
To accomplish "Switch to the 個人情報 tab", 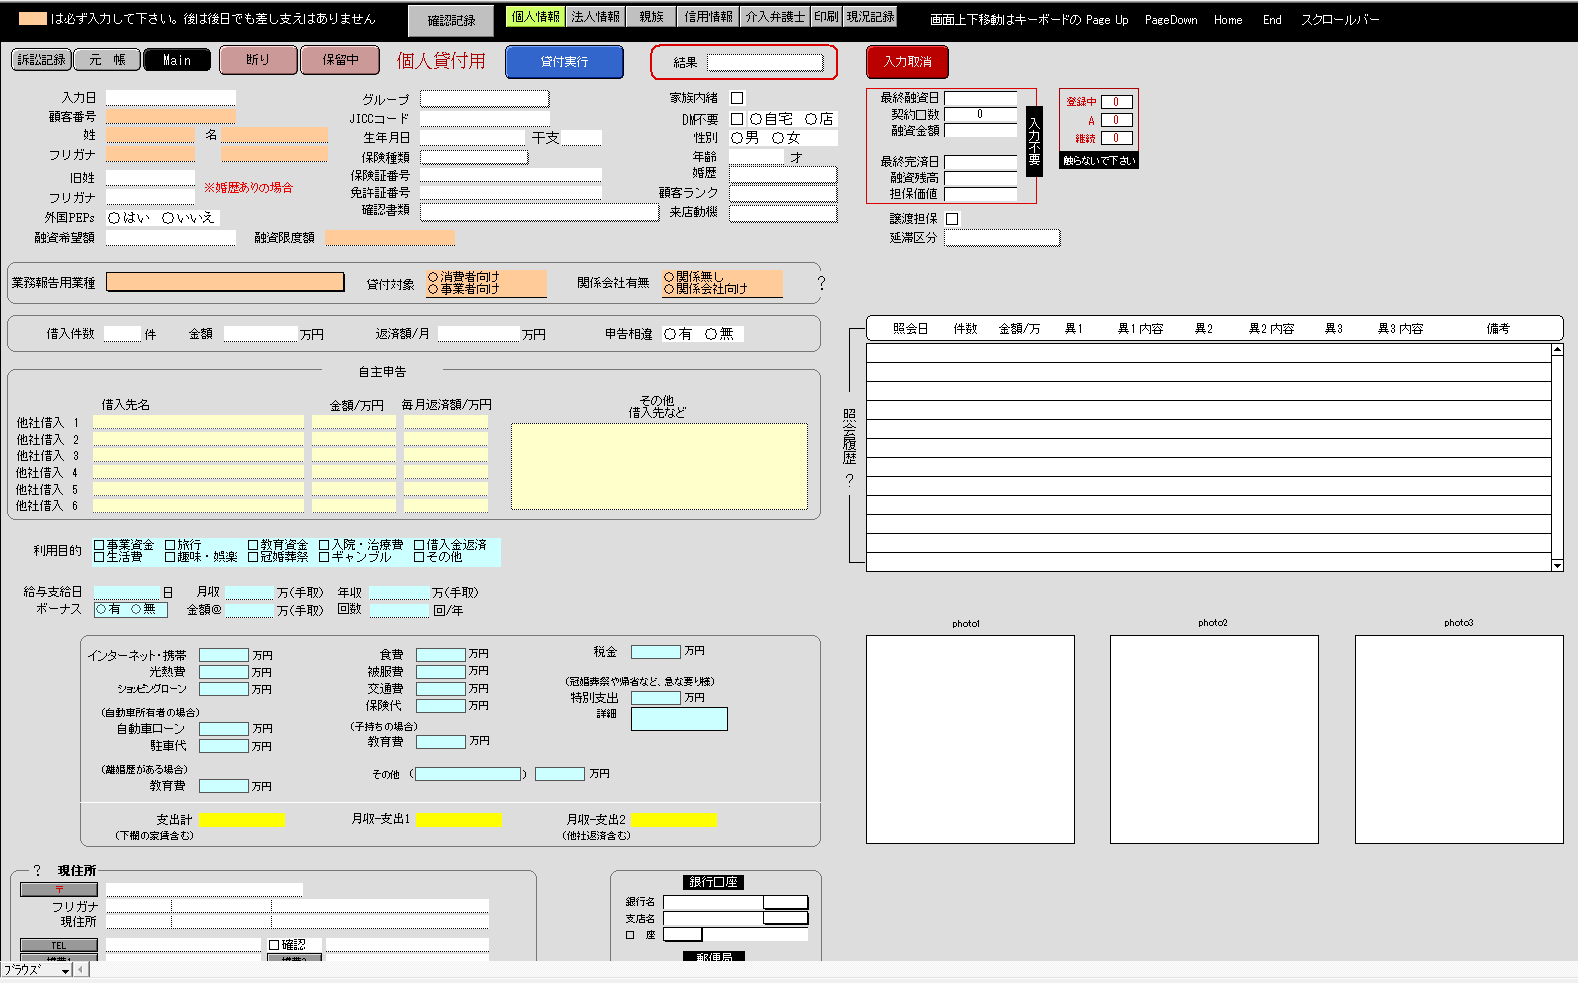I will (x=536, y=17).
